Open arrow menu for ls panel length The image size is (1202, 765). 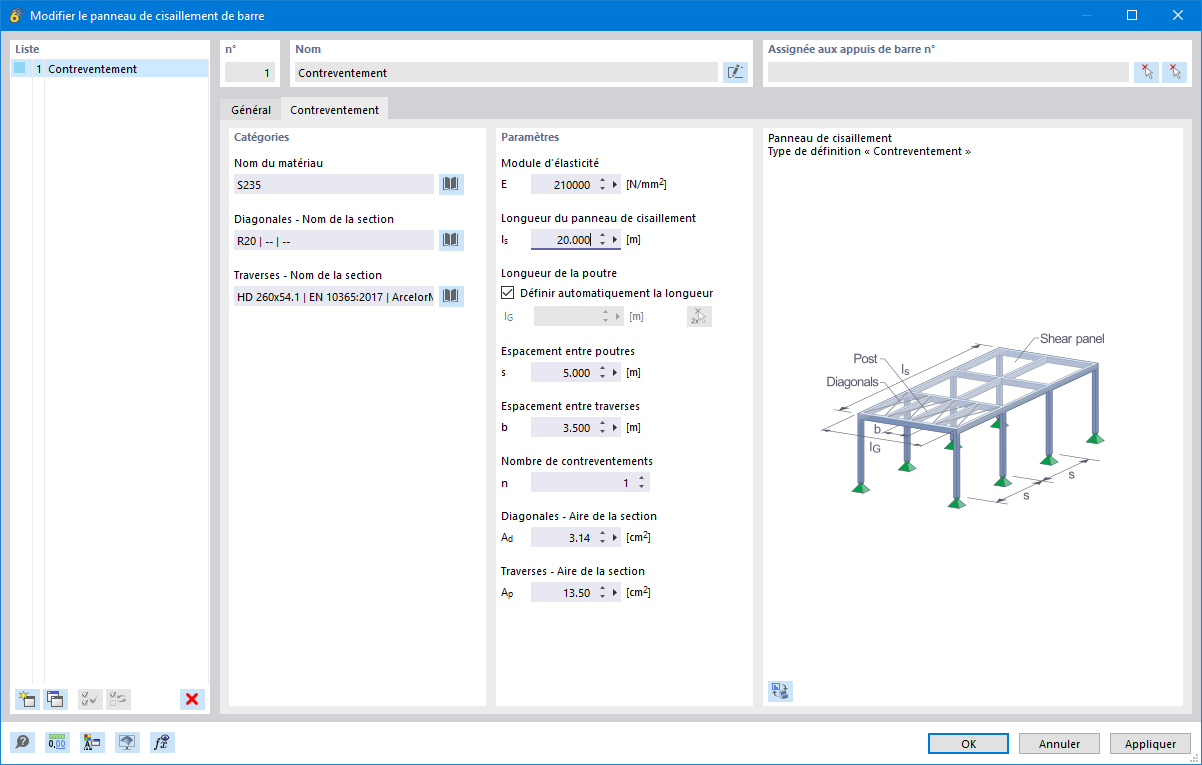point(615,240)
